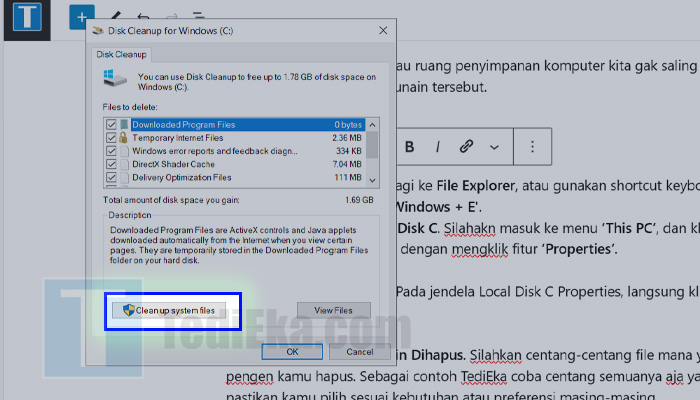
Task: Select Windows error reports row text
Action: tap(215, 151)
